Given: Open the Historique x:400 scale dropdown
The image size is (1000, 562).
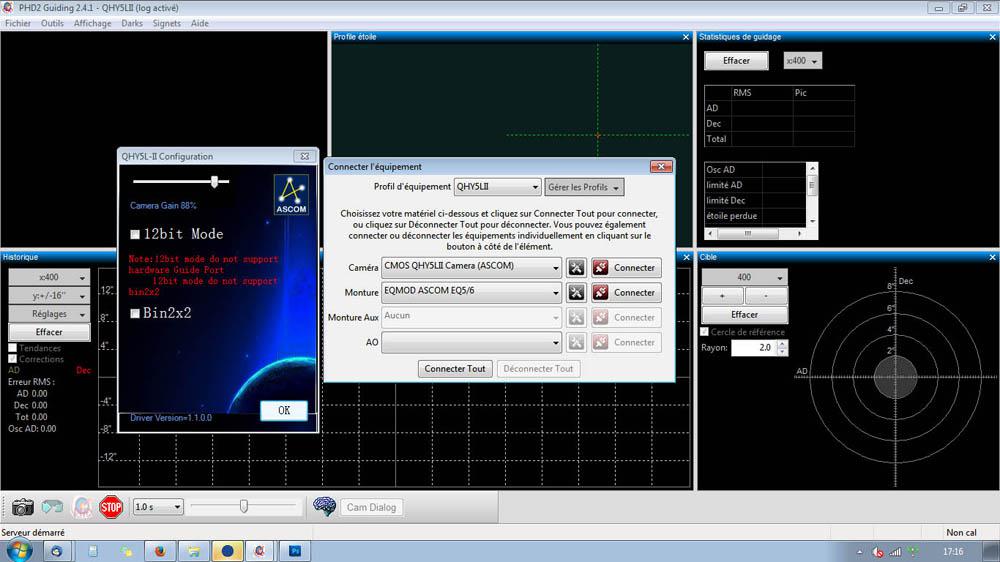Looking at the screenshot, I should [x=49, y=277].
